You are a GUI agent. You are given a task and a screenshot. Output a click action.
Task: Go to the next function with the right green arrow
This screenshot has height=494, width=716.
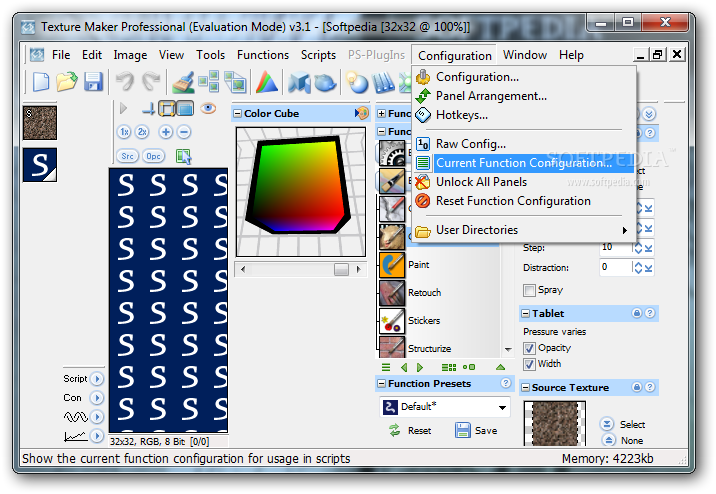(x=420, y=367)
